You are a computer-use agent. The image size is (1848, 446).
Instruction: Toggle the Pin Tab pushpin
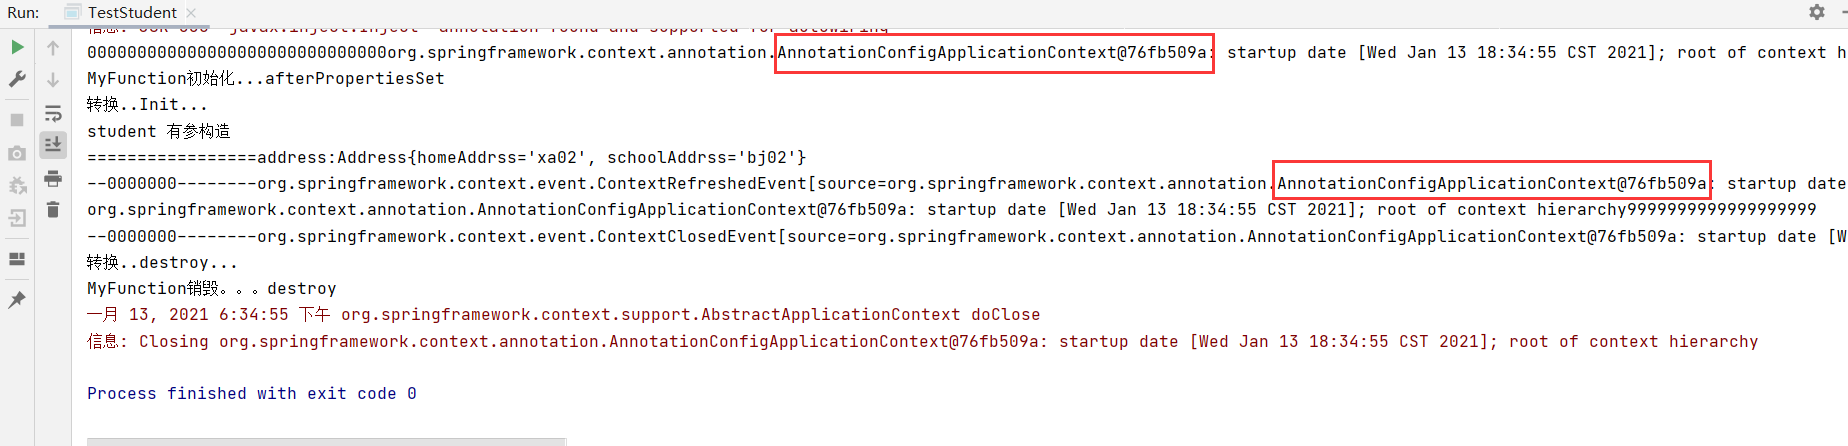(17, 299)
